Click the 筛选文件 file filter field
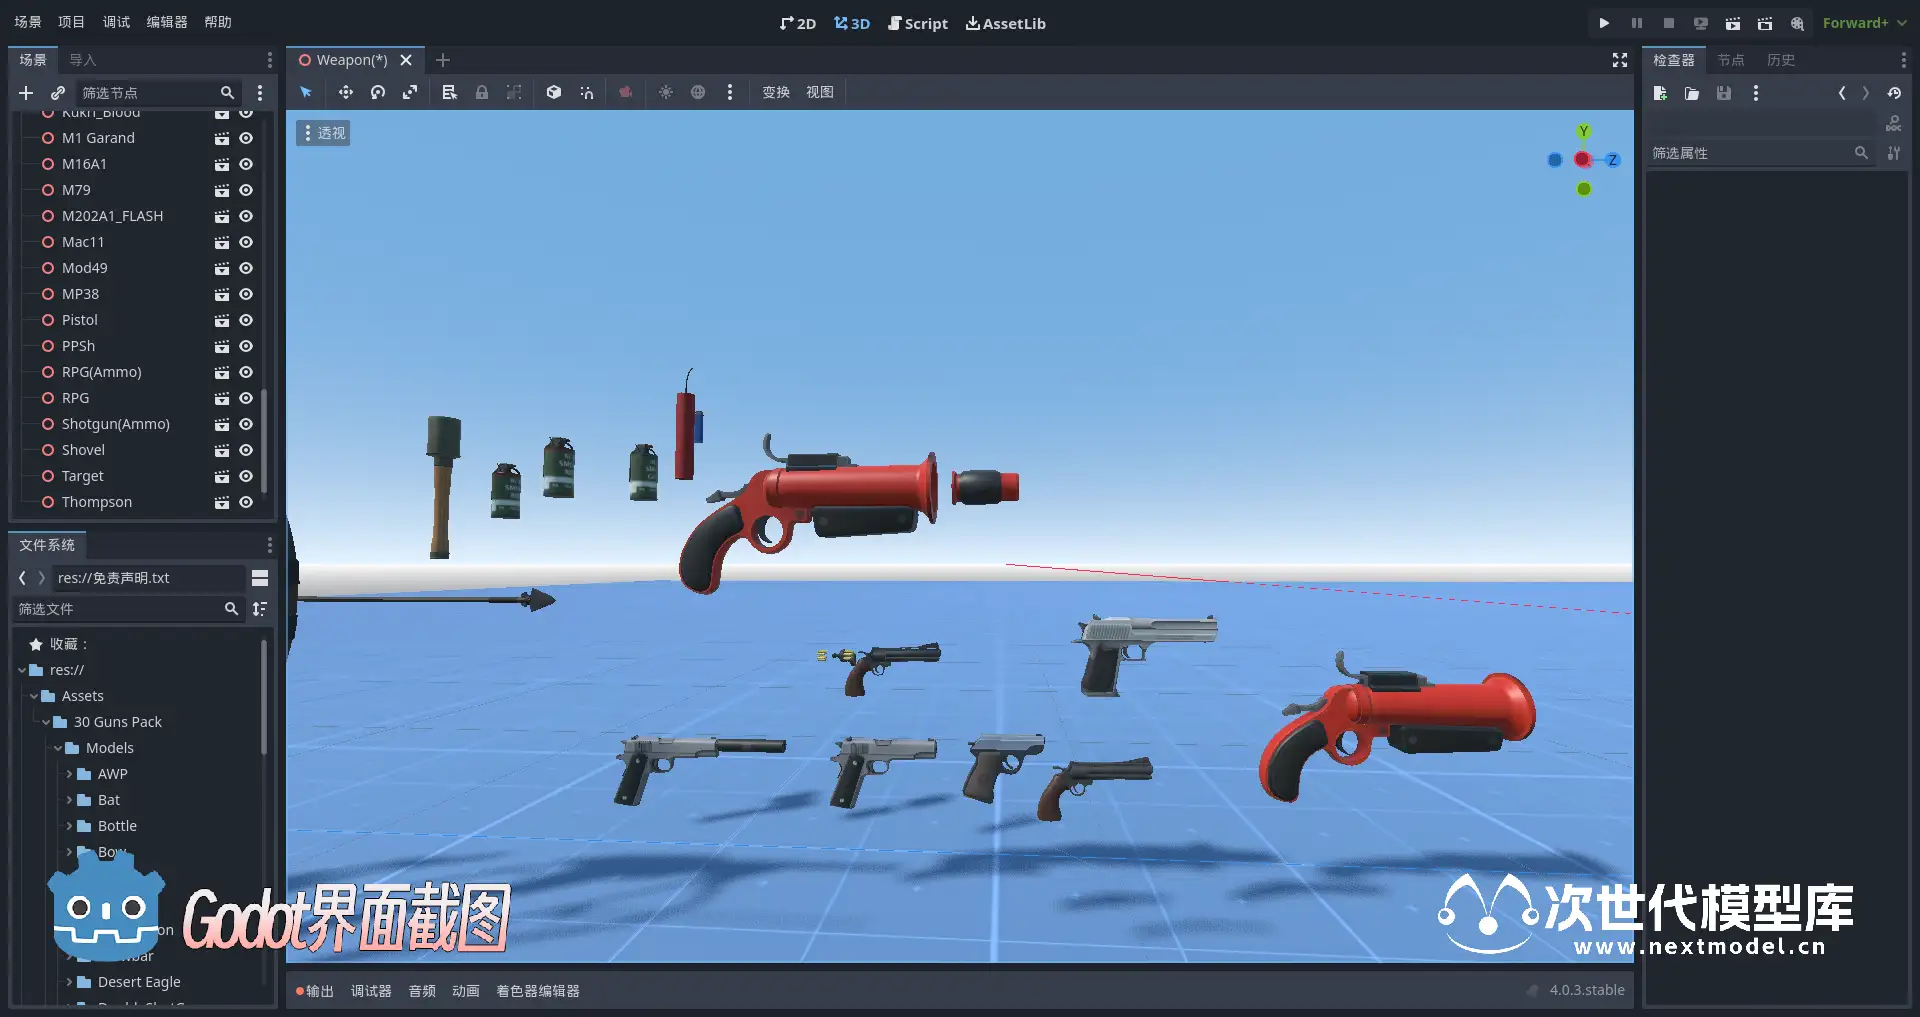 tap(118, 609)
